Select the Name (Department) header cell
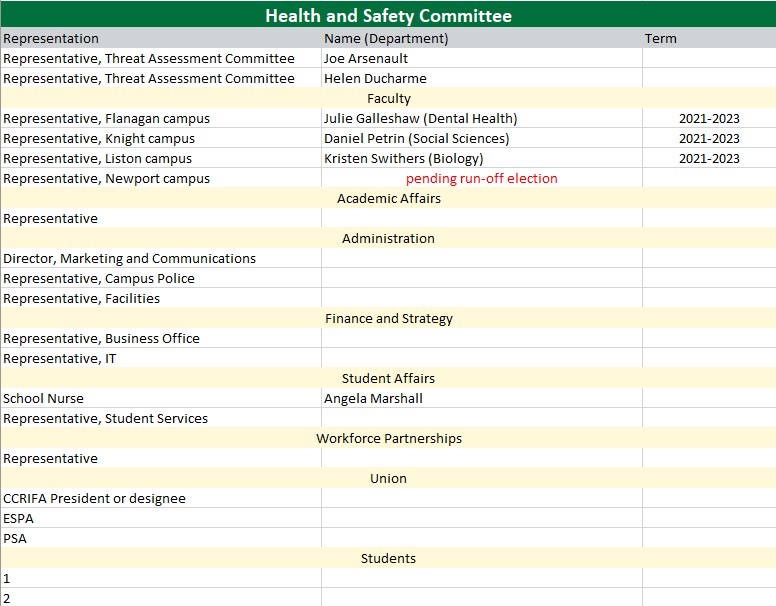 click(386, 38)
